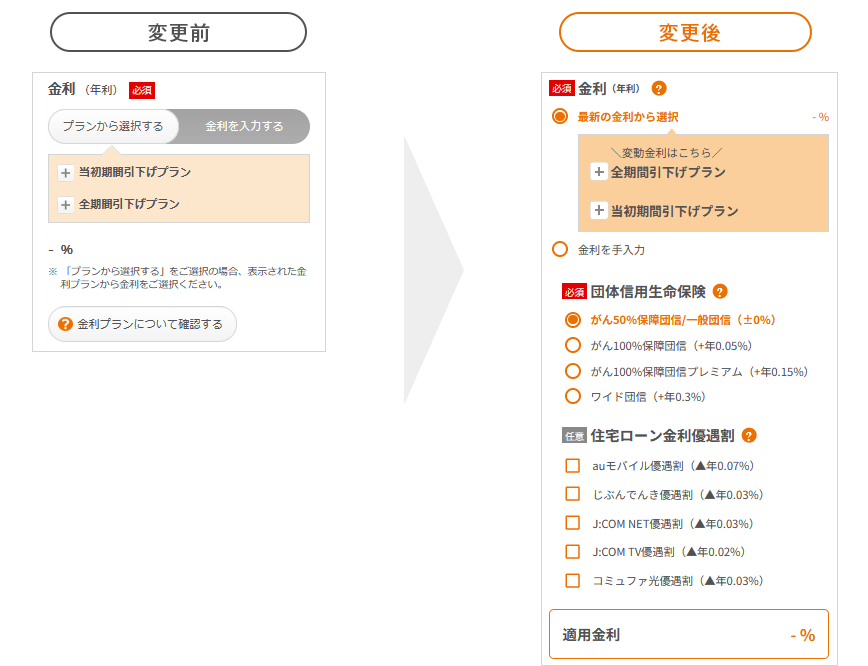Choose がん50%保障団信/一般団信 radio option

coord(573,320)
